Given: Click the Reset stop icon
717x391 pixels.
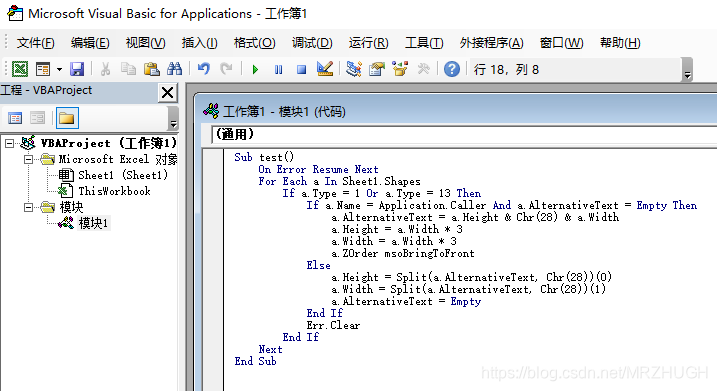Looking at the screenshot, I should [x=301, y=70].
